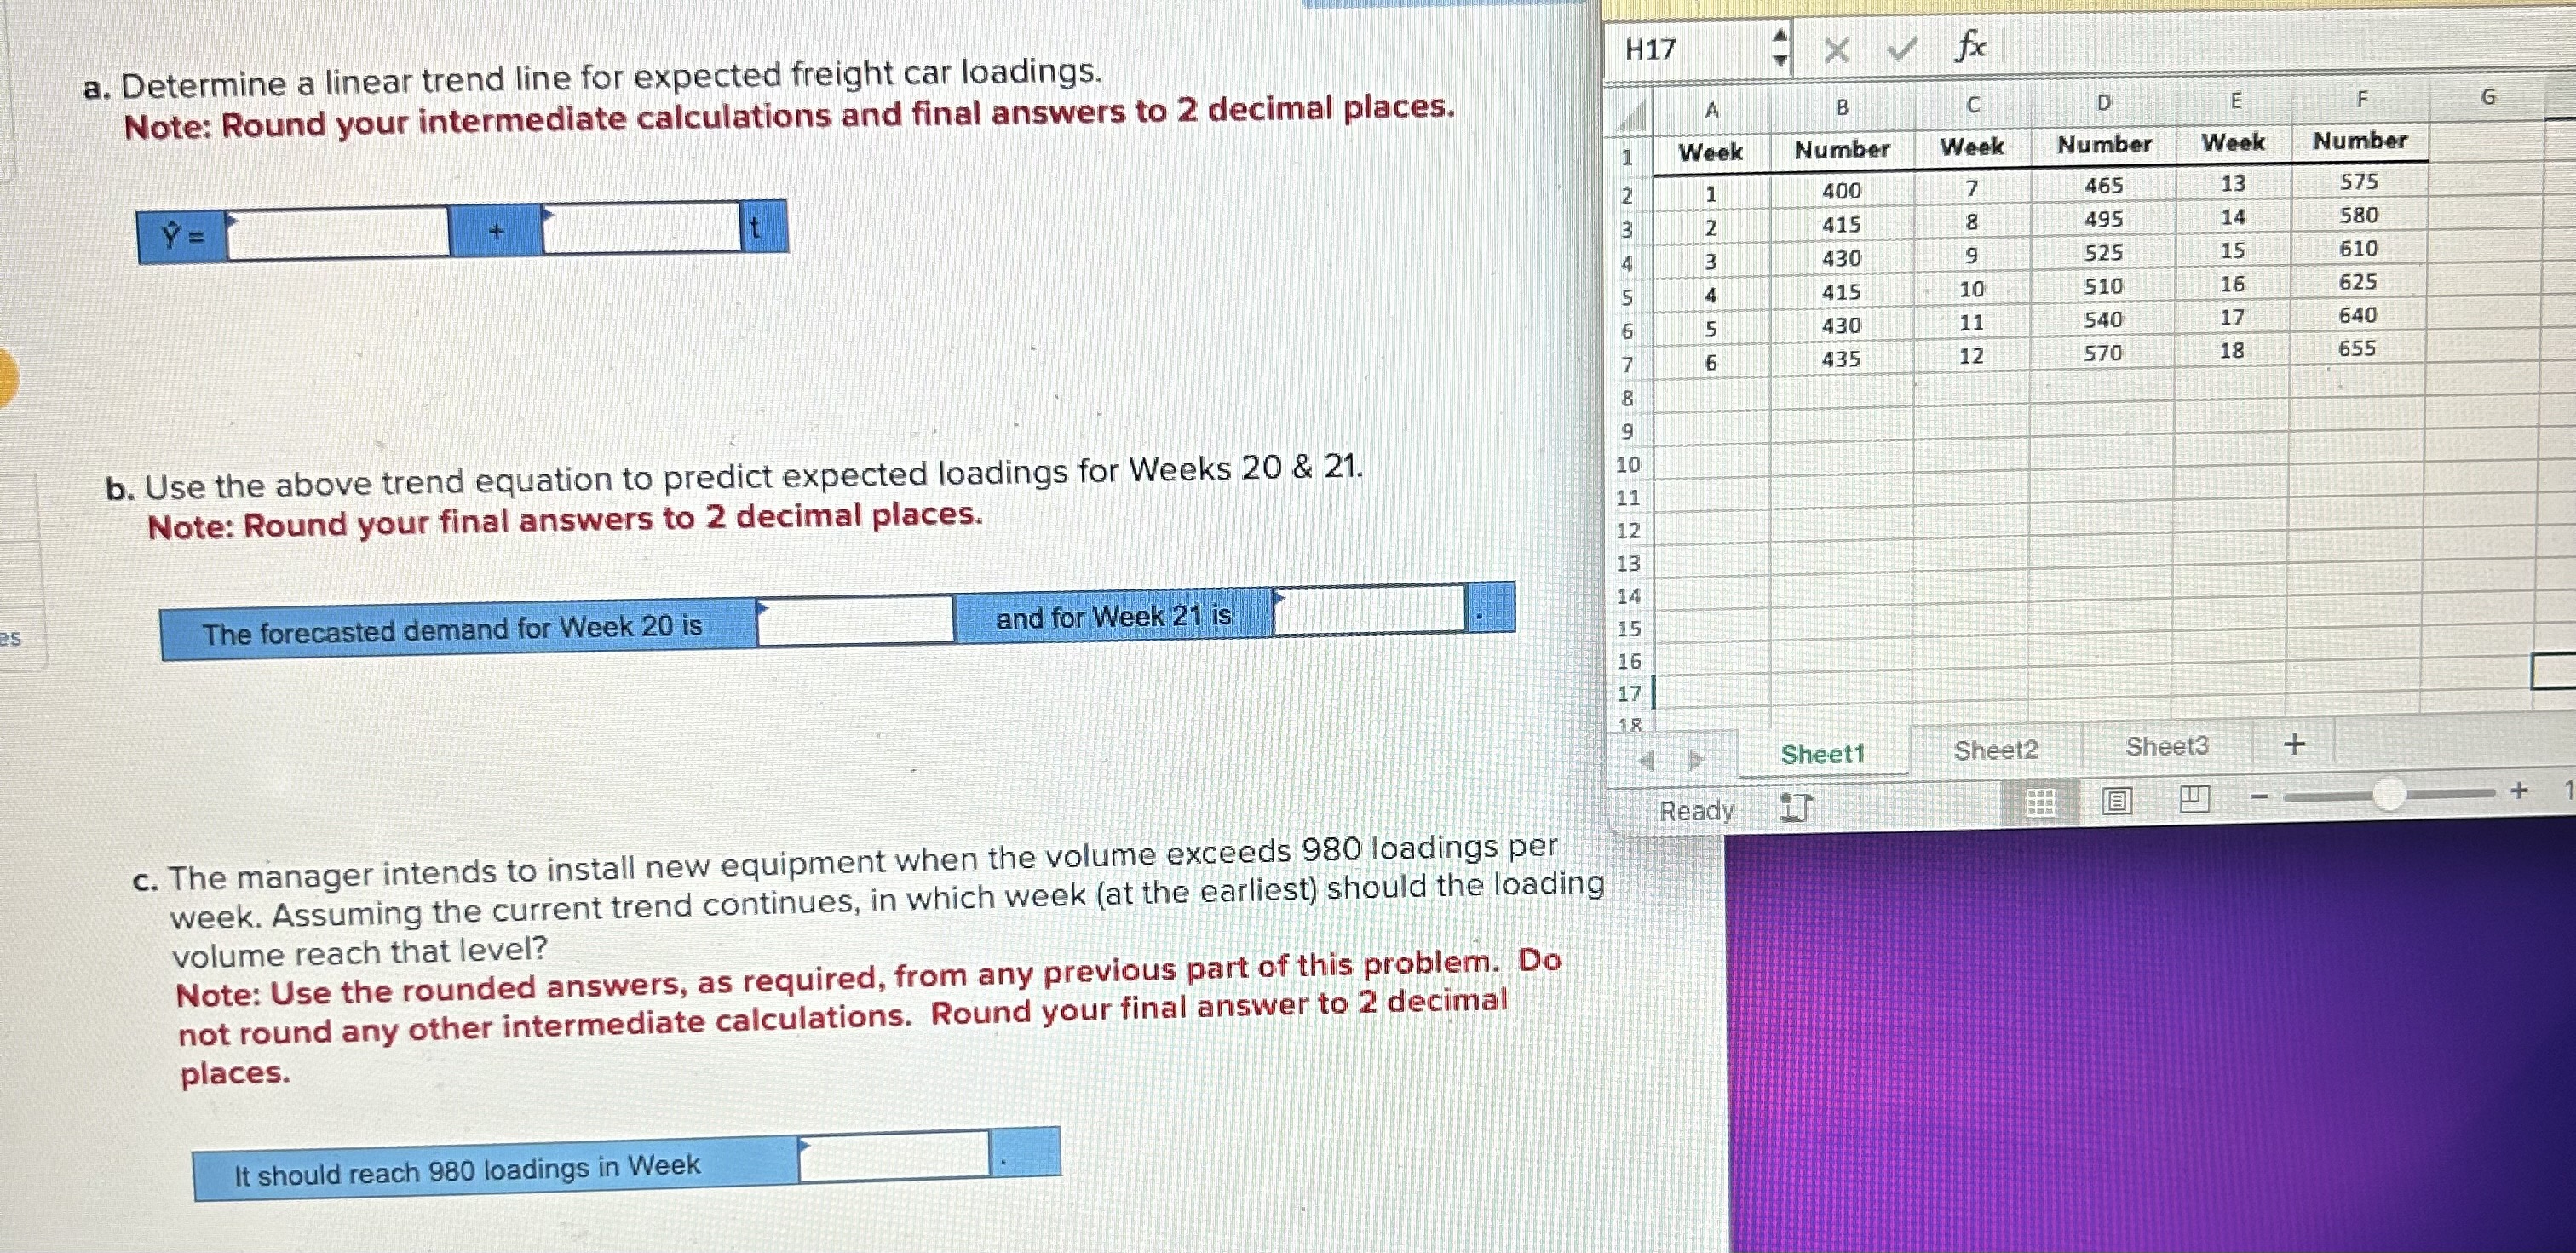
Task: Switch to Page Layout view
Action: 2116,800
